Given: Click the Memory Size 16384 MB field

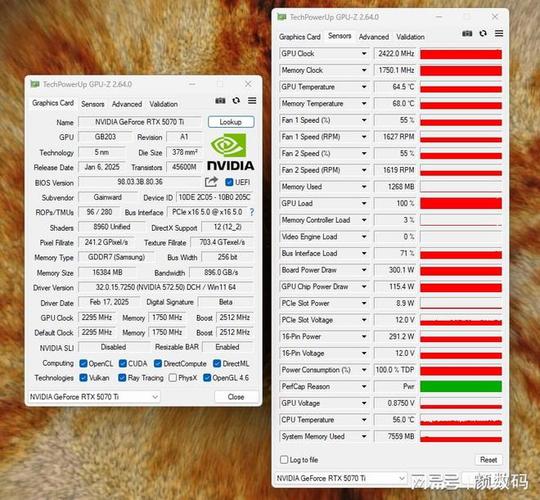Looking at the screenshot, I should 107,272.
